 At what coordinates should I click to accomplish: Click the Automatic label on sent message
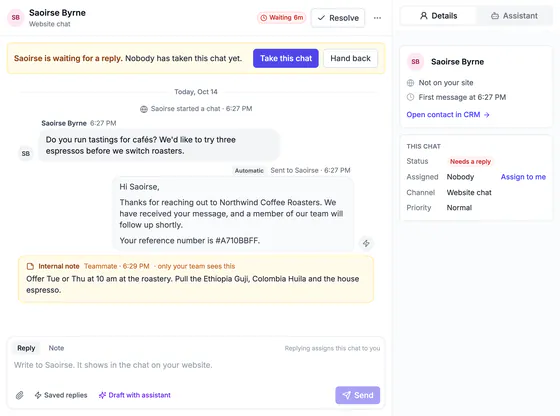point(249,171)
